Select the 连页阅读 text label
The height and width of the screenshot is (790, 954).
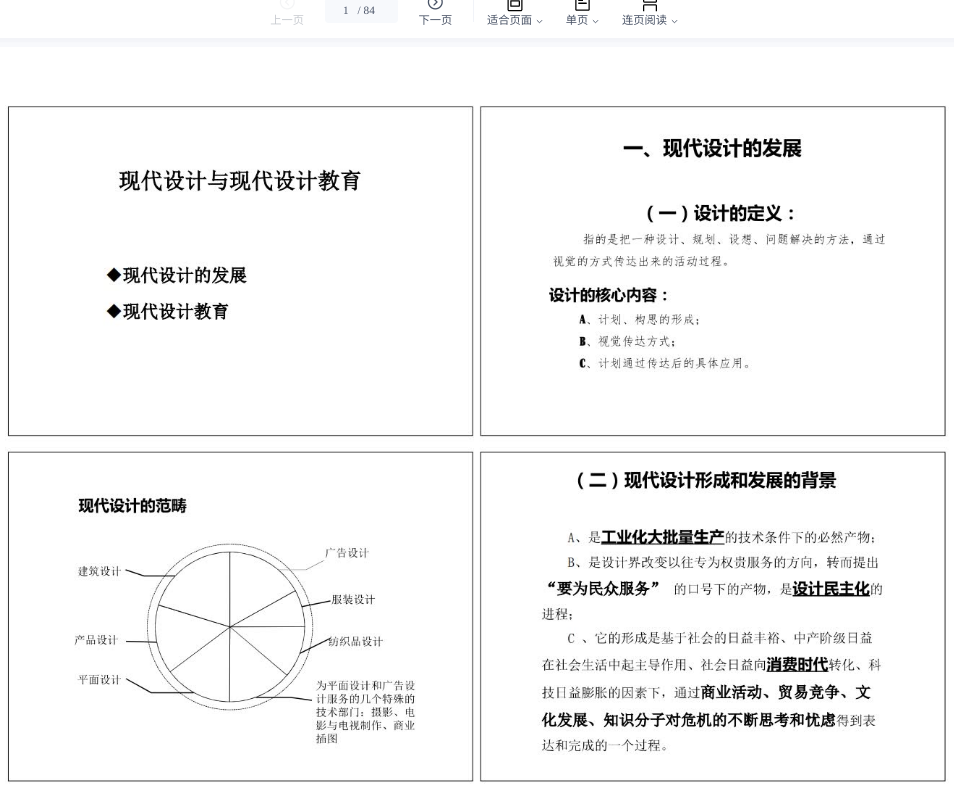coord(644,20)
